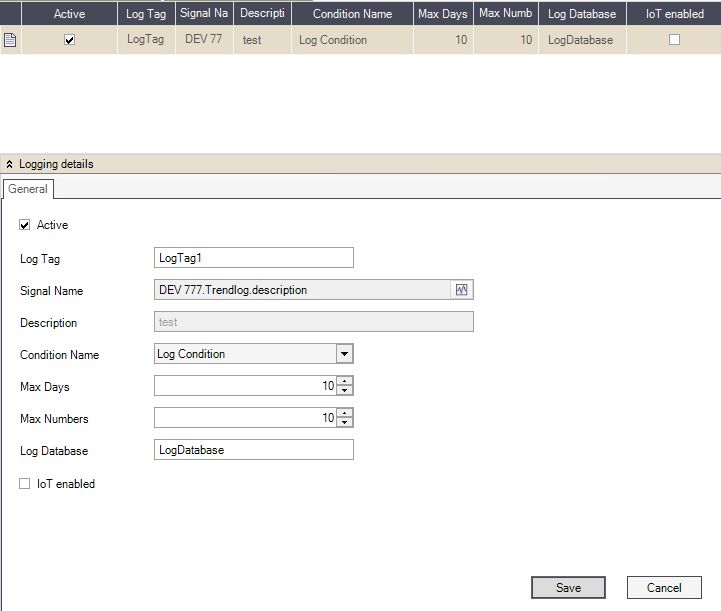
Task: Open the Condition Name dropdown
Action: coord(344,354)
